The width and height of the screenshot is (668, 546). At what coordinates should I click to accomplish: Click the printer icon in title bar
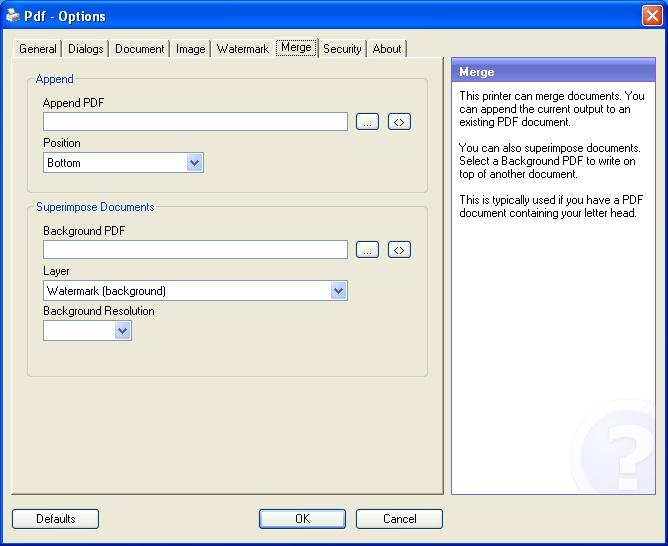tap(12, 16)
